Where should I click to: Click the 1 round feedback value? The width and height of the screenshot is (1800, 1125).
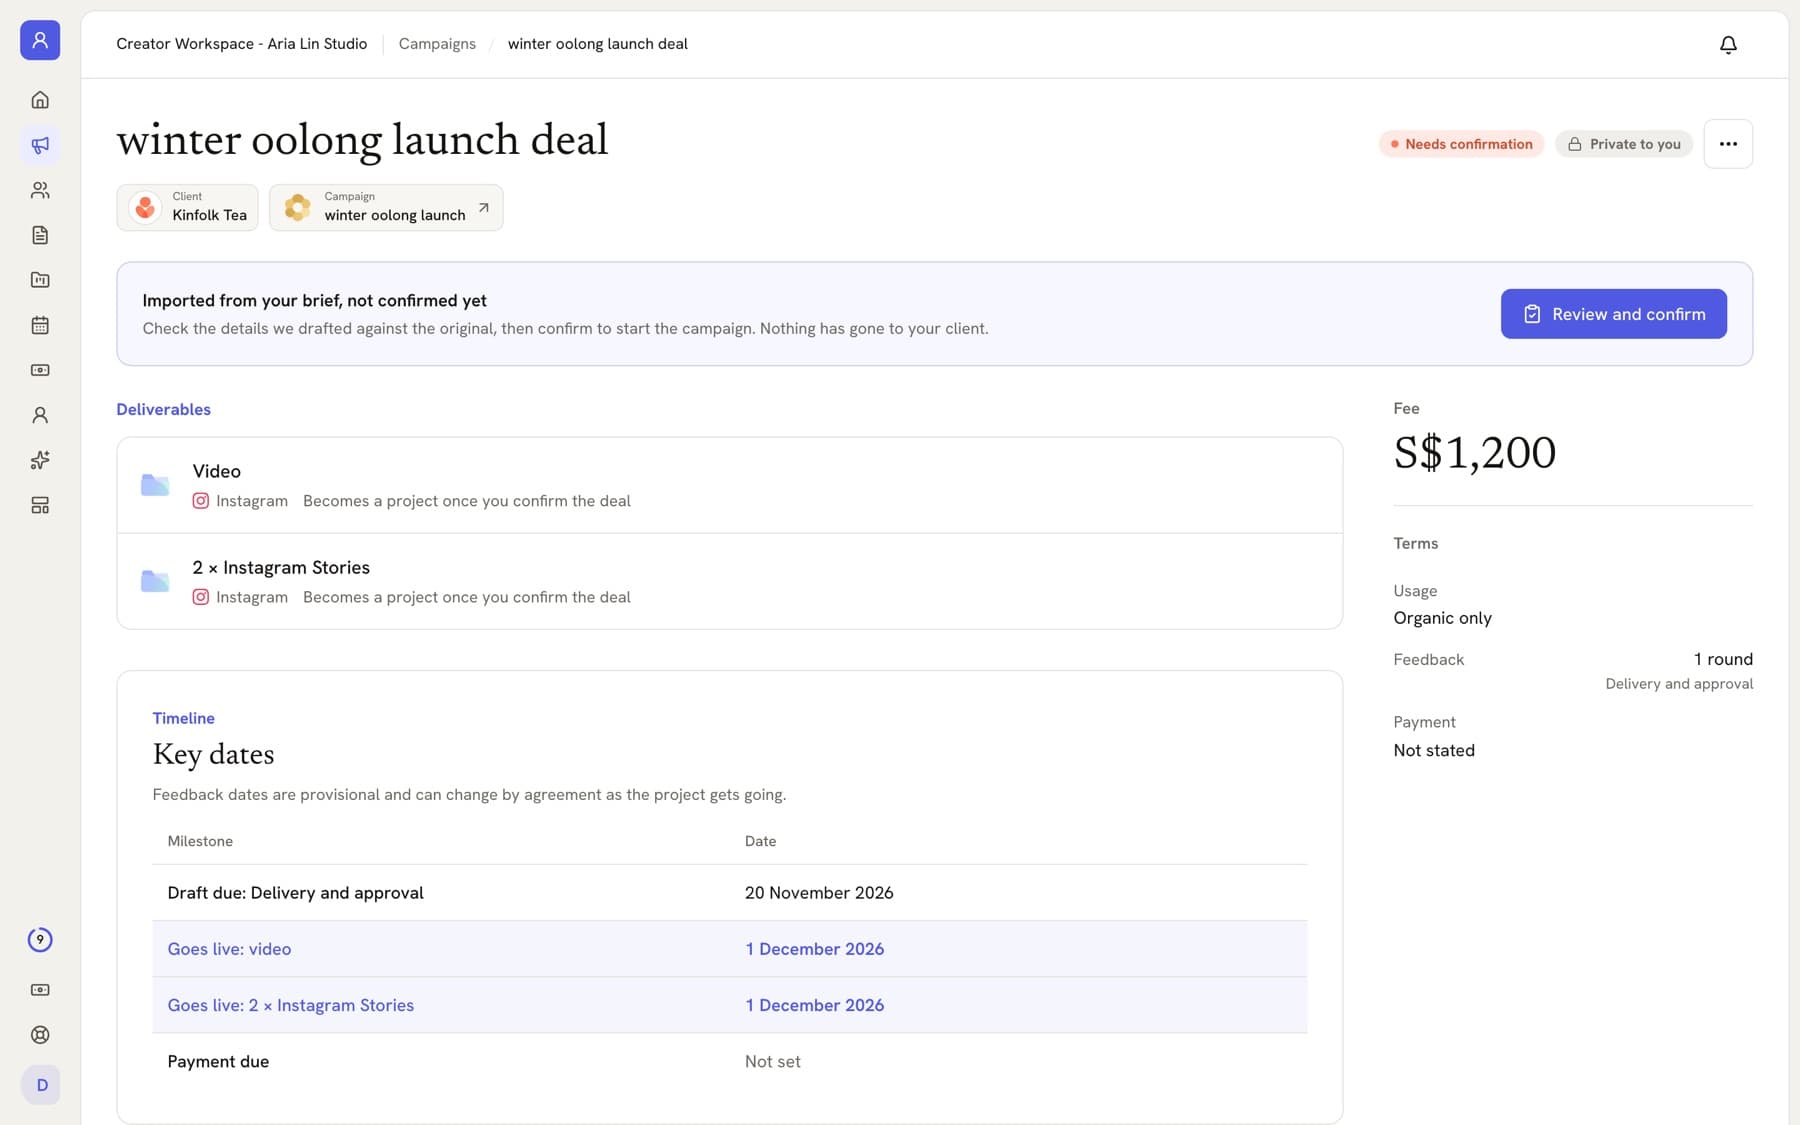point(1723,659)
